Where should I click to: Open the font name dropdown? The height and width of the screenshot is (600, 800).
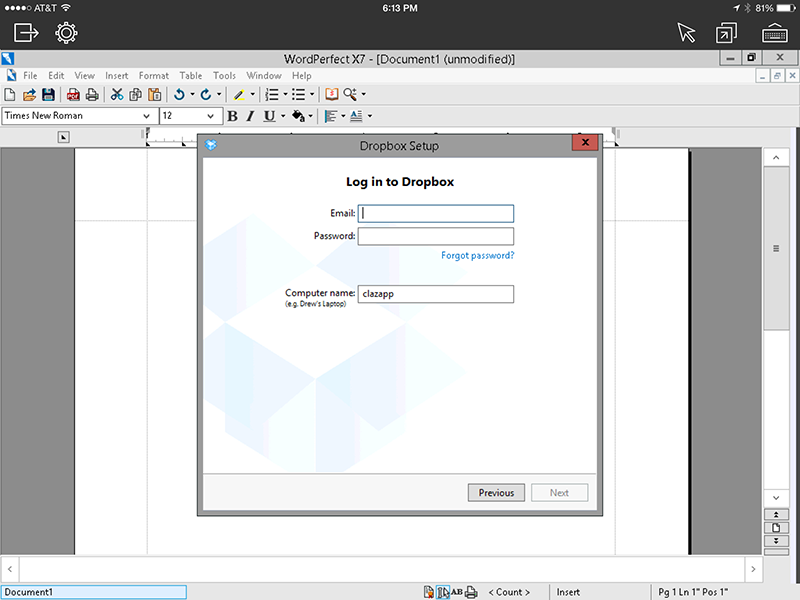(x=146, y=116)
